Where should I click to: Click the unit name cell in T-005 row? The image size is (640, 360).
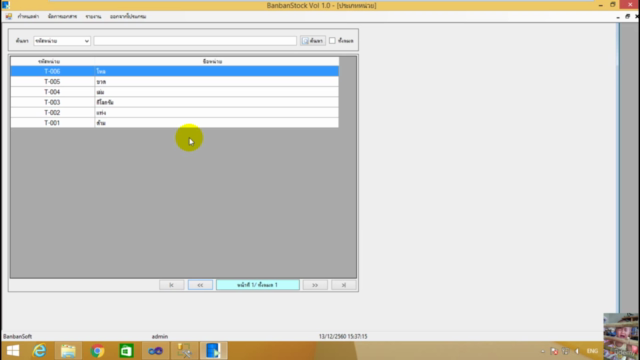tap(216, 82)
